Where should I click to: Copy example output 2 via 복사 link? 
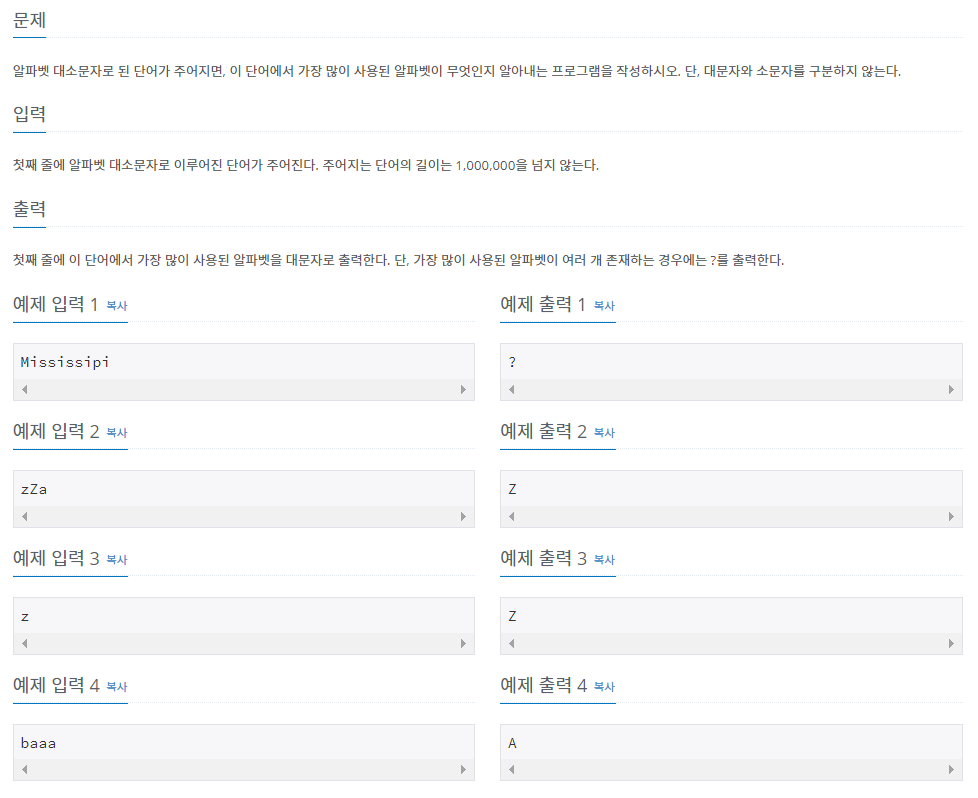(x=604, y=432)
